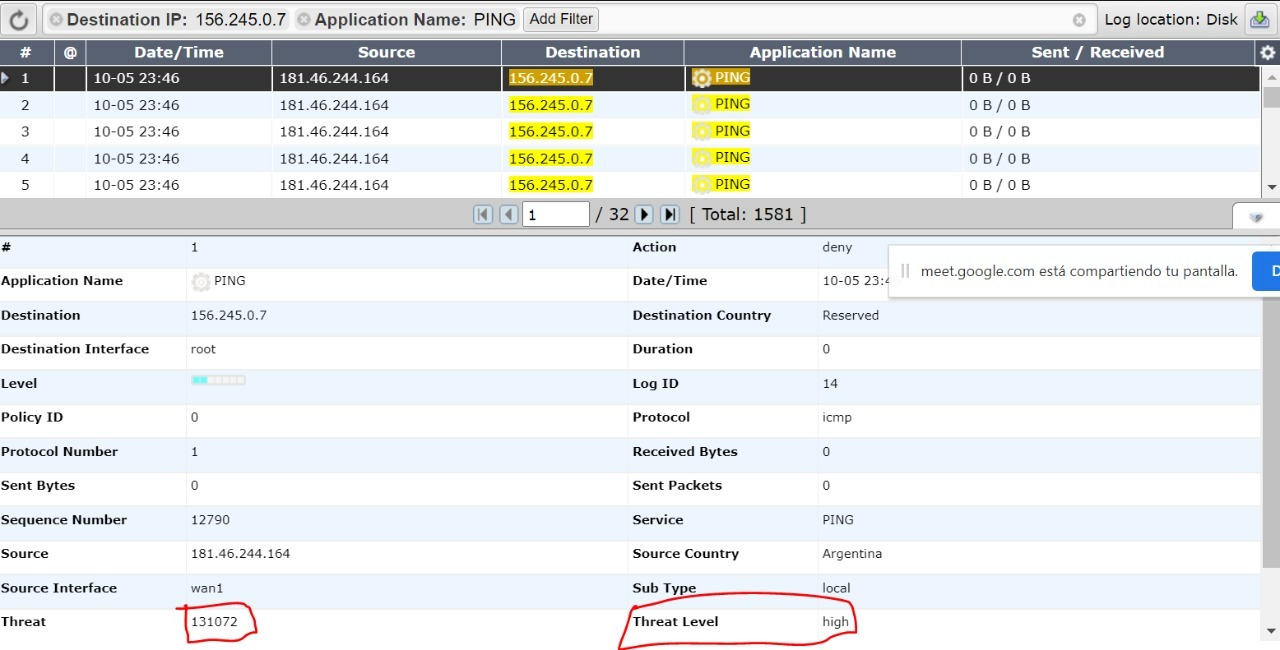Click the blue button on screen-sharing notification

pos(1268,271)
